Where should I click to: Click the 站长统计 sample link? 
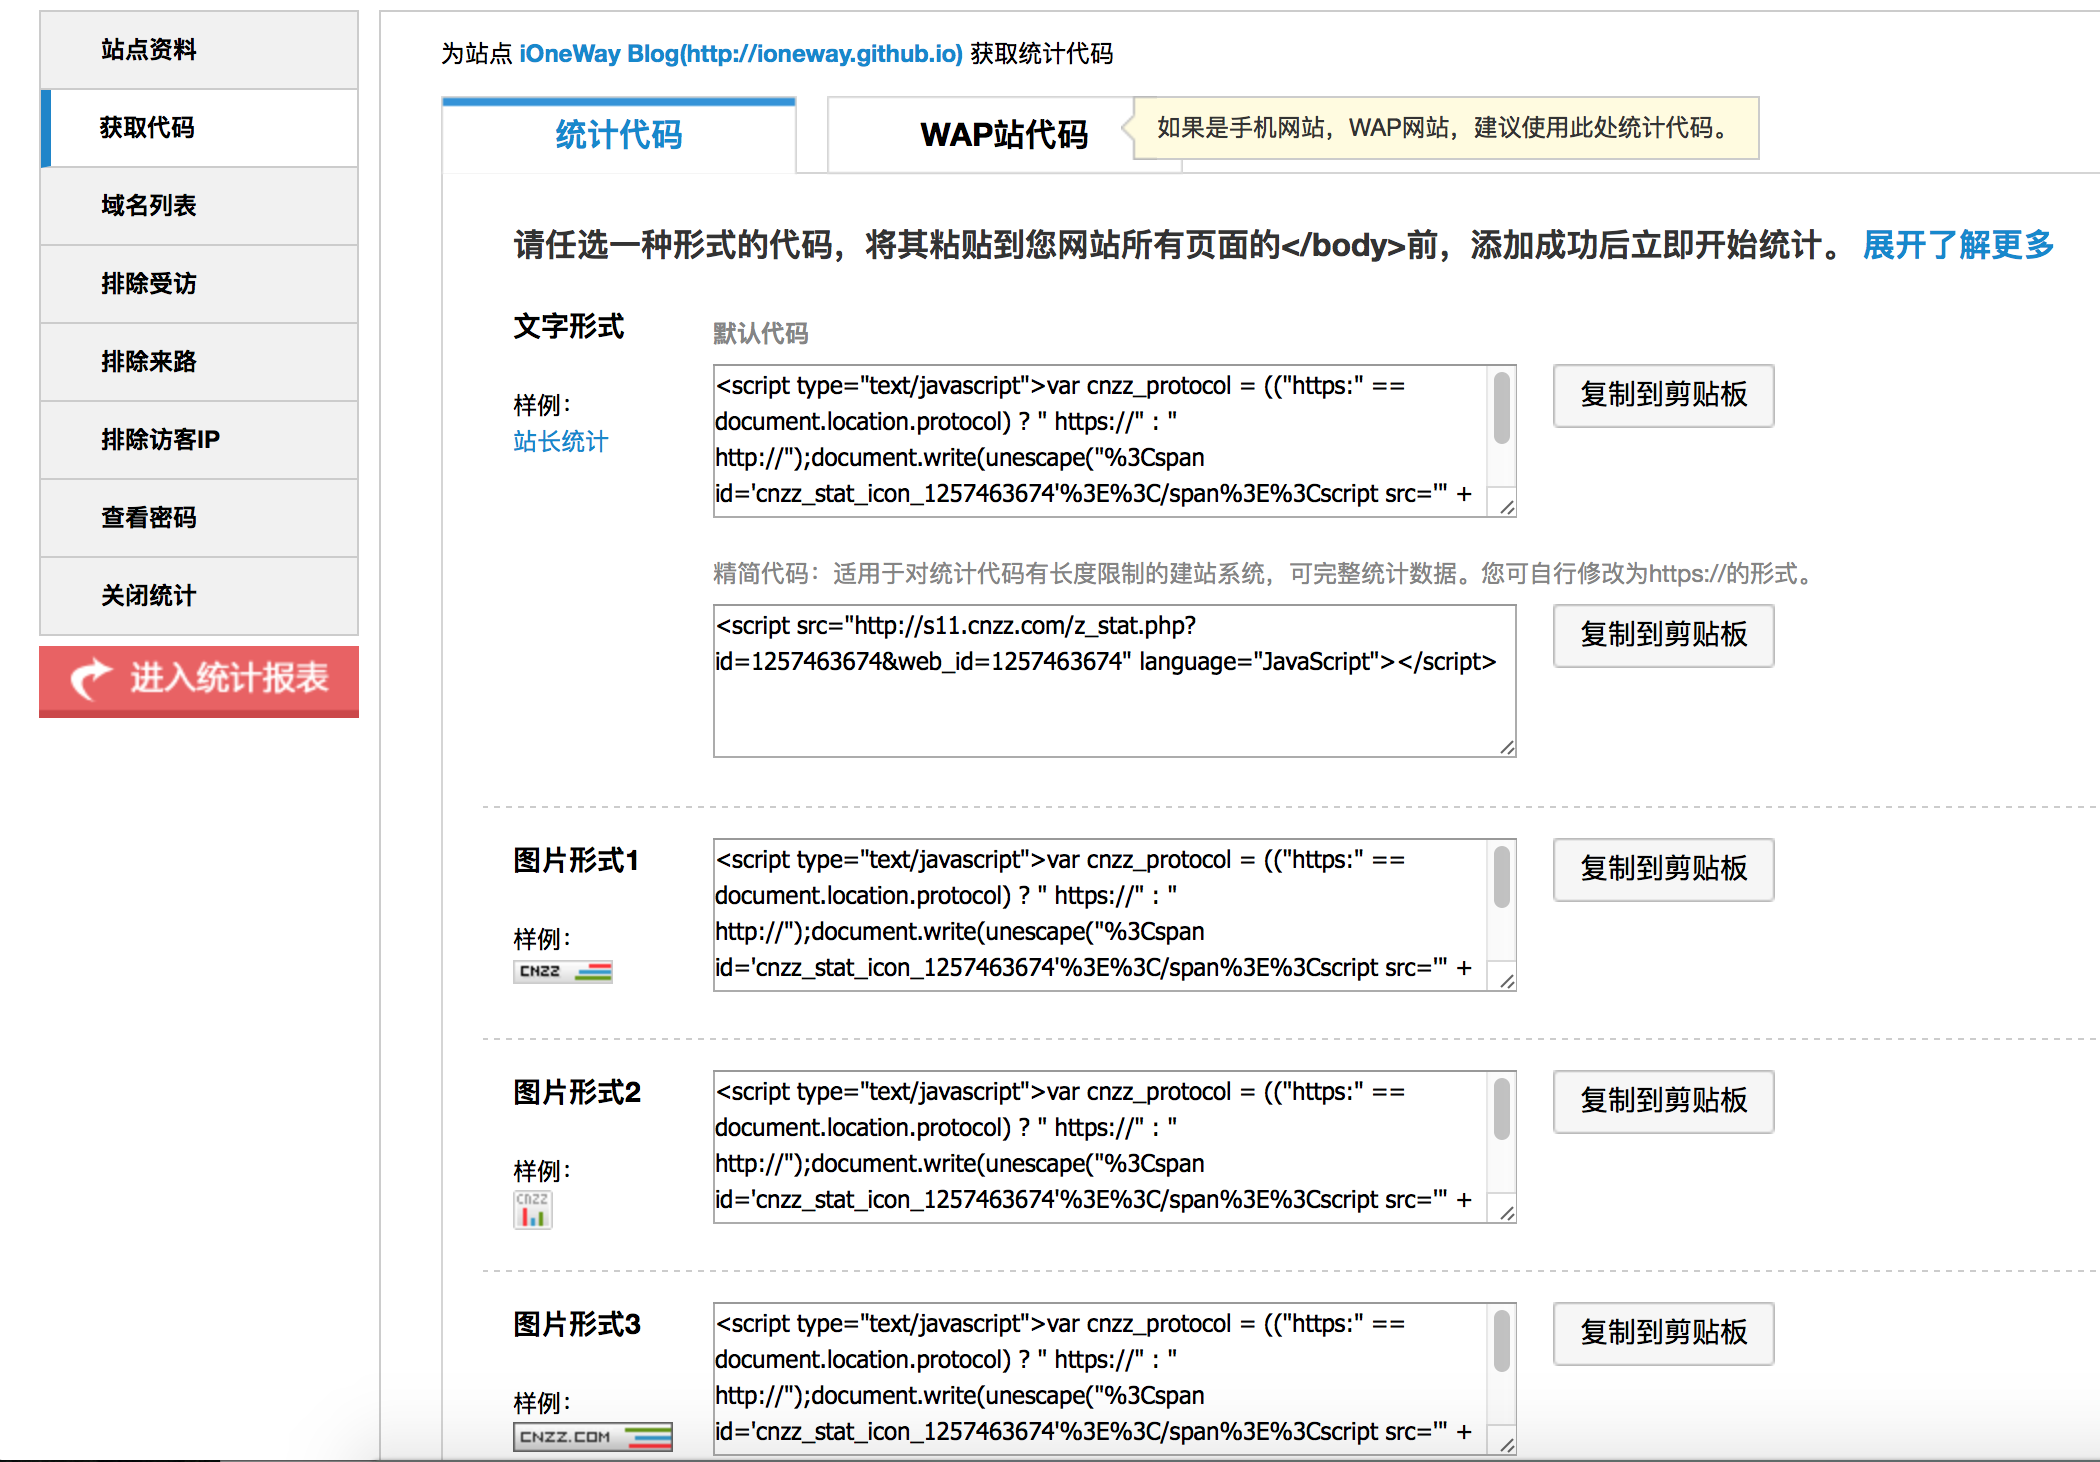[x=560, y=442]
